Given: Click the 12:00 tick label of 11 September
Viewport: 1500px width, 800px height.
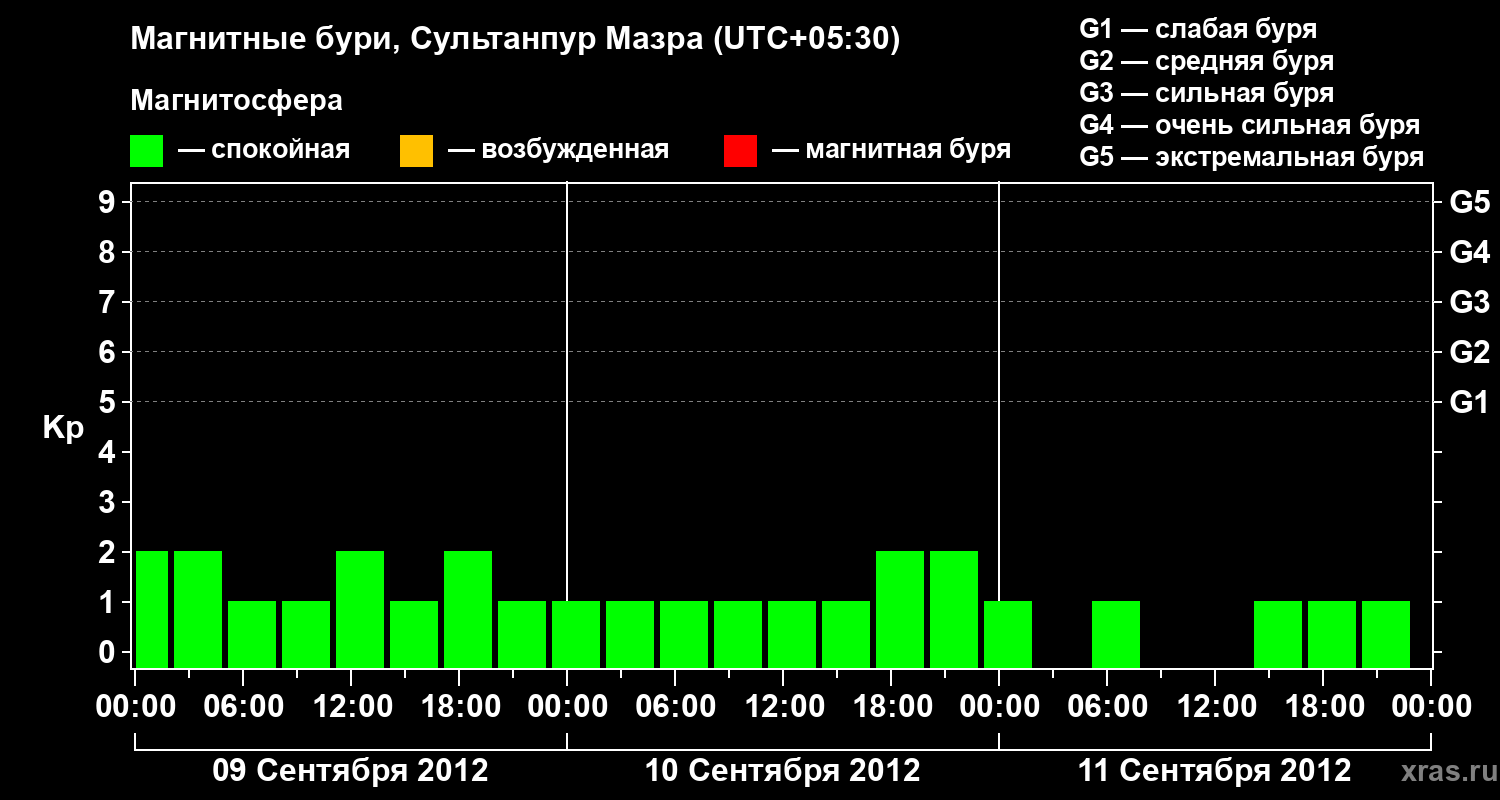Looking at the screenshot, I should point(1215,707).
